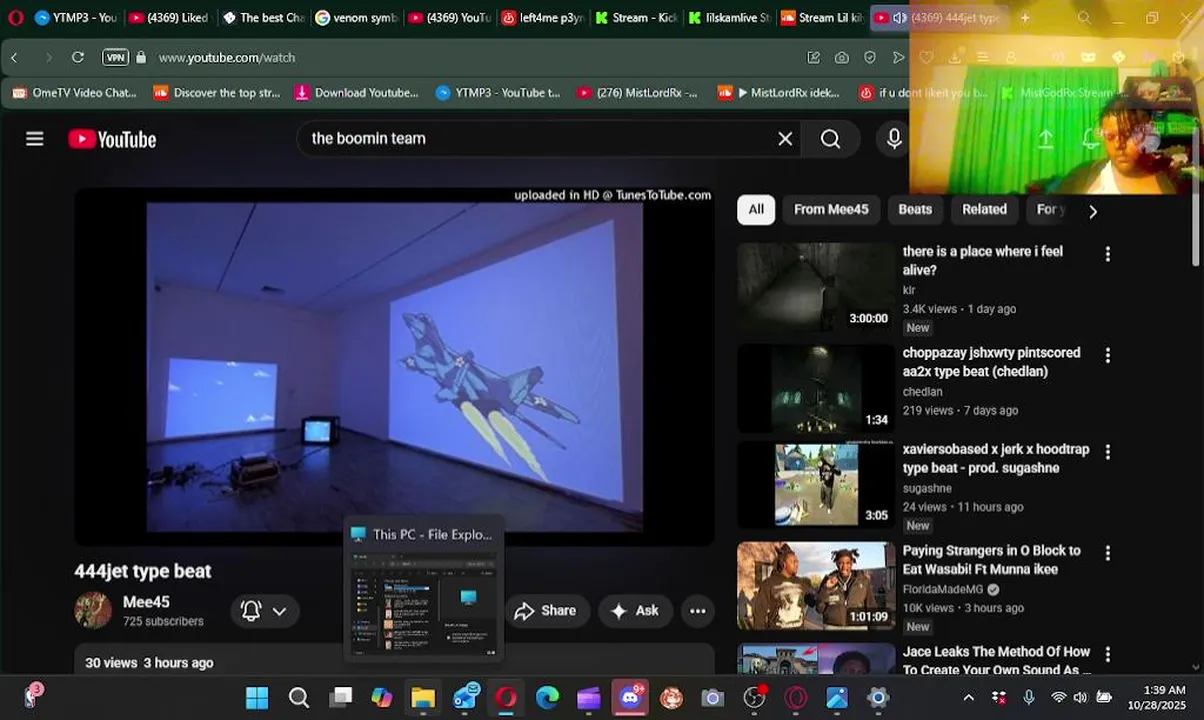Click the Windows Start button
1204x720 pixels.
(x=257, y=698)
